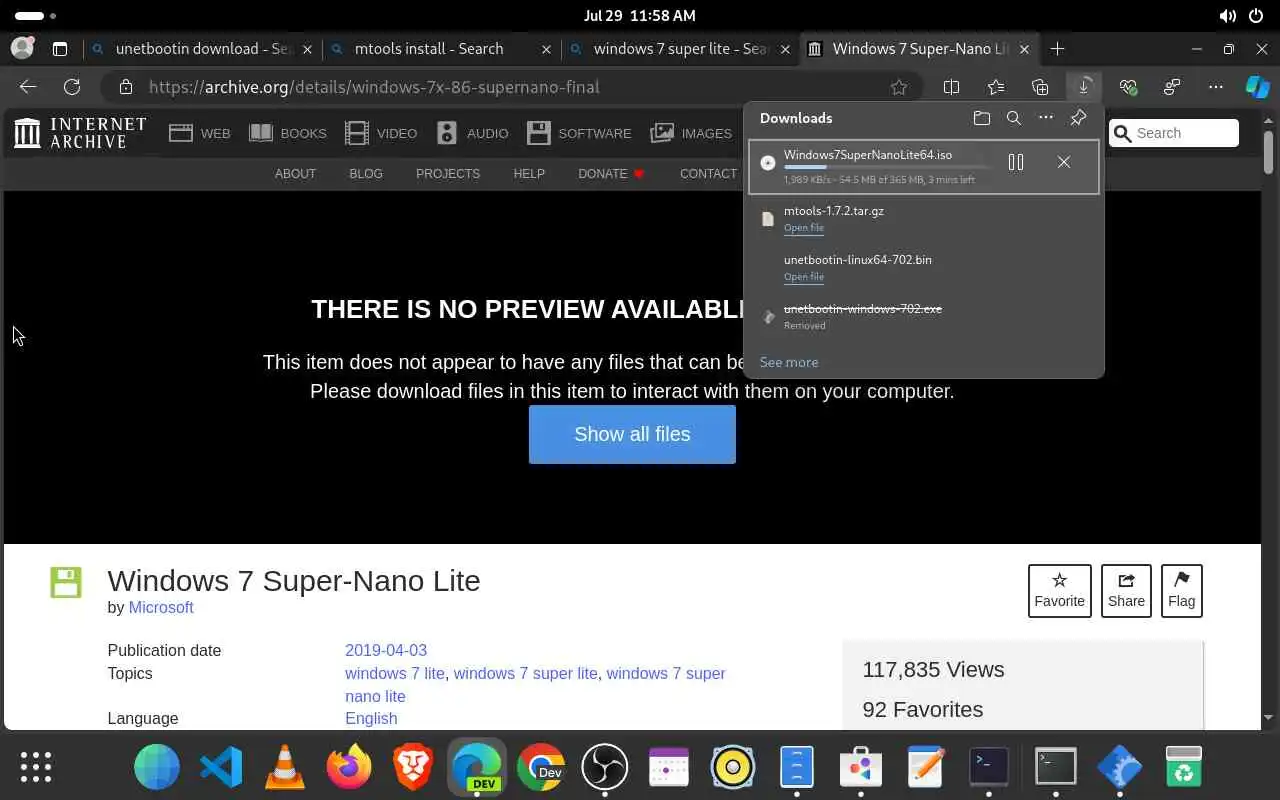
Task: Open Favorites list toolbar icon
Action: tap(996, 87)
